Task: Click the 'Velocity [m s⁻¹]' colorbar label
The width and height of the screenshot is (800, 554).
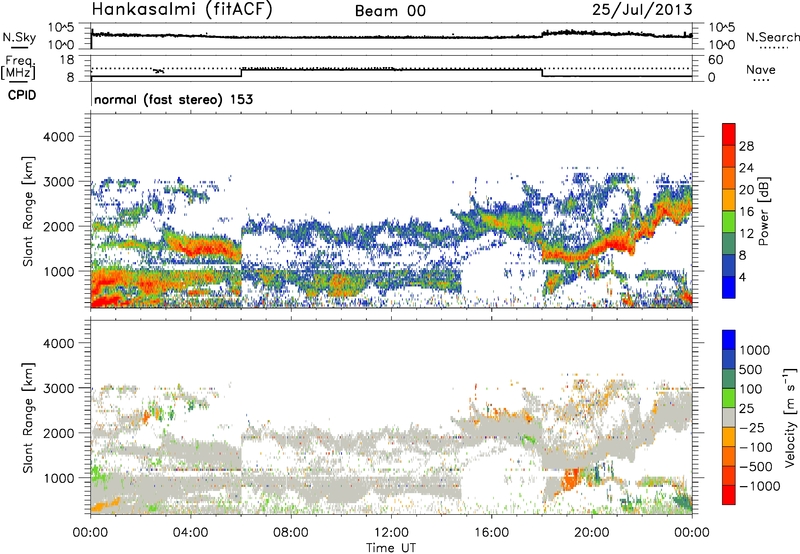Action: pos(790,416)
